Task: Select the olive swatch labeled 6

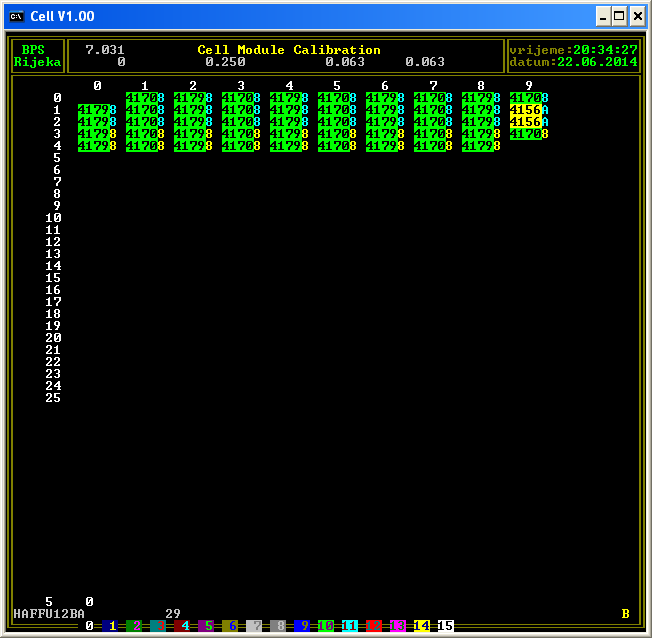Action: coord(232,626)
